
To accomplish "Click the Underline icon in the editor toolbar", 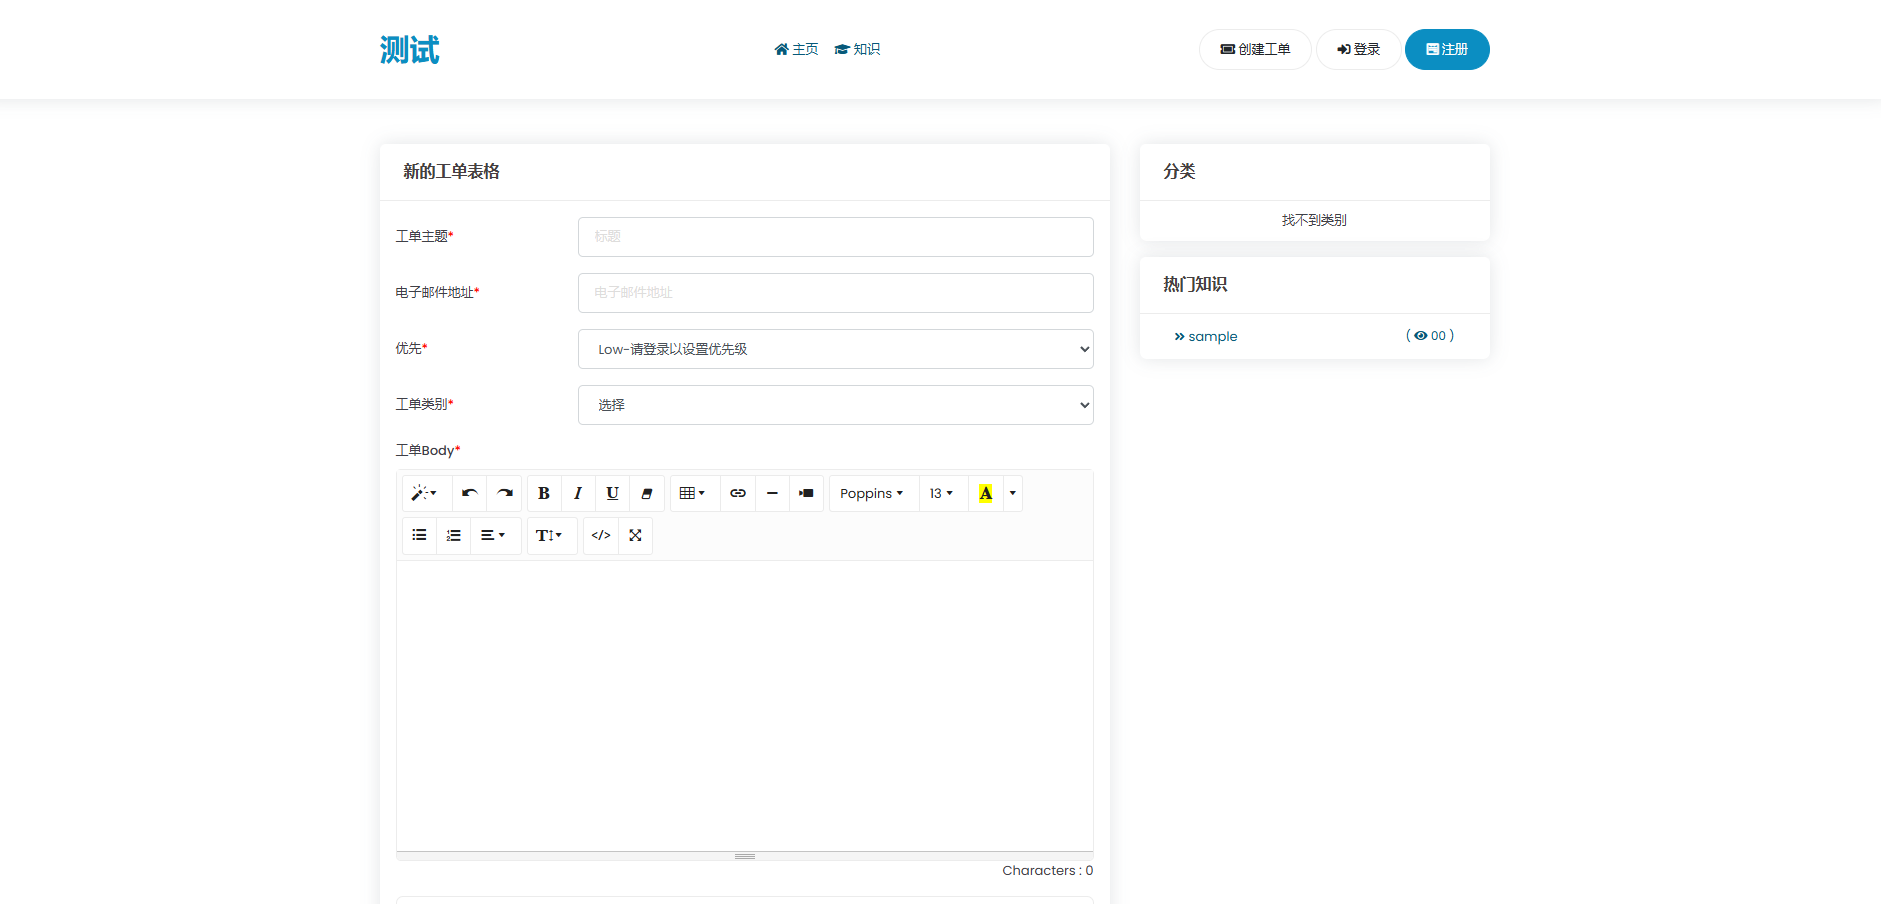I will pos(612,493).
